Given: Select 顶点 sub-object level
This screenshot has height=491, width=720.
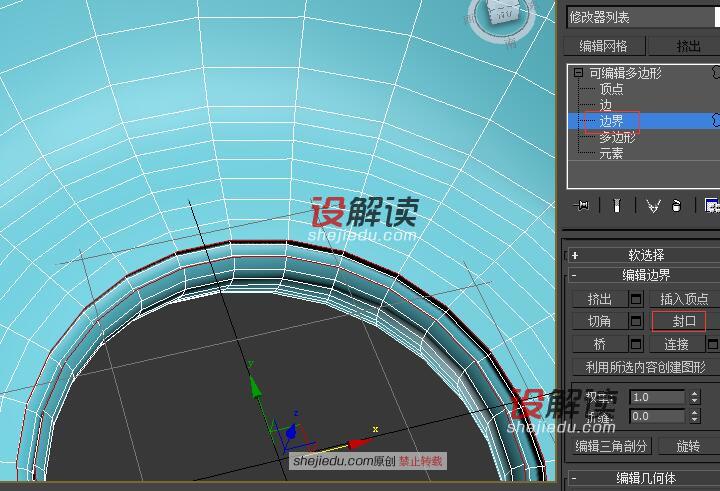Looking at the screenshot, I should click(611, 89).
